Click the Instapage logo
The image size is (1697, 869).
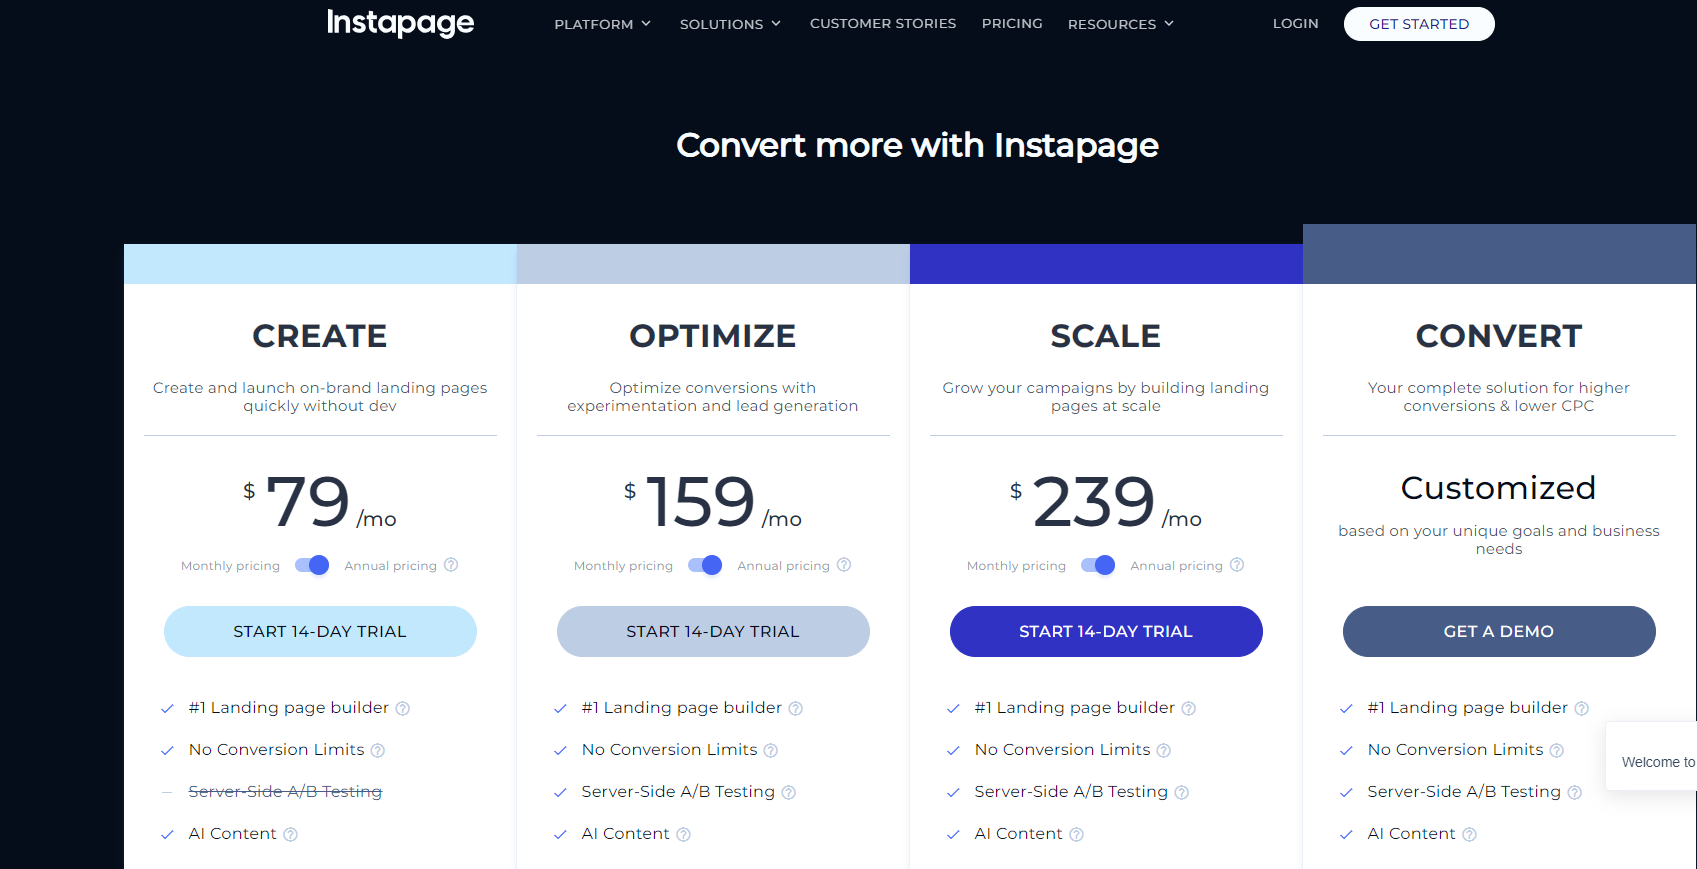400,22
